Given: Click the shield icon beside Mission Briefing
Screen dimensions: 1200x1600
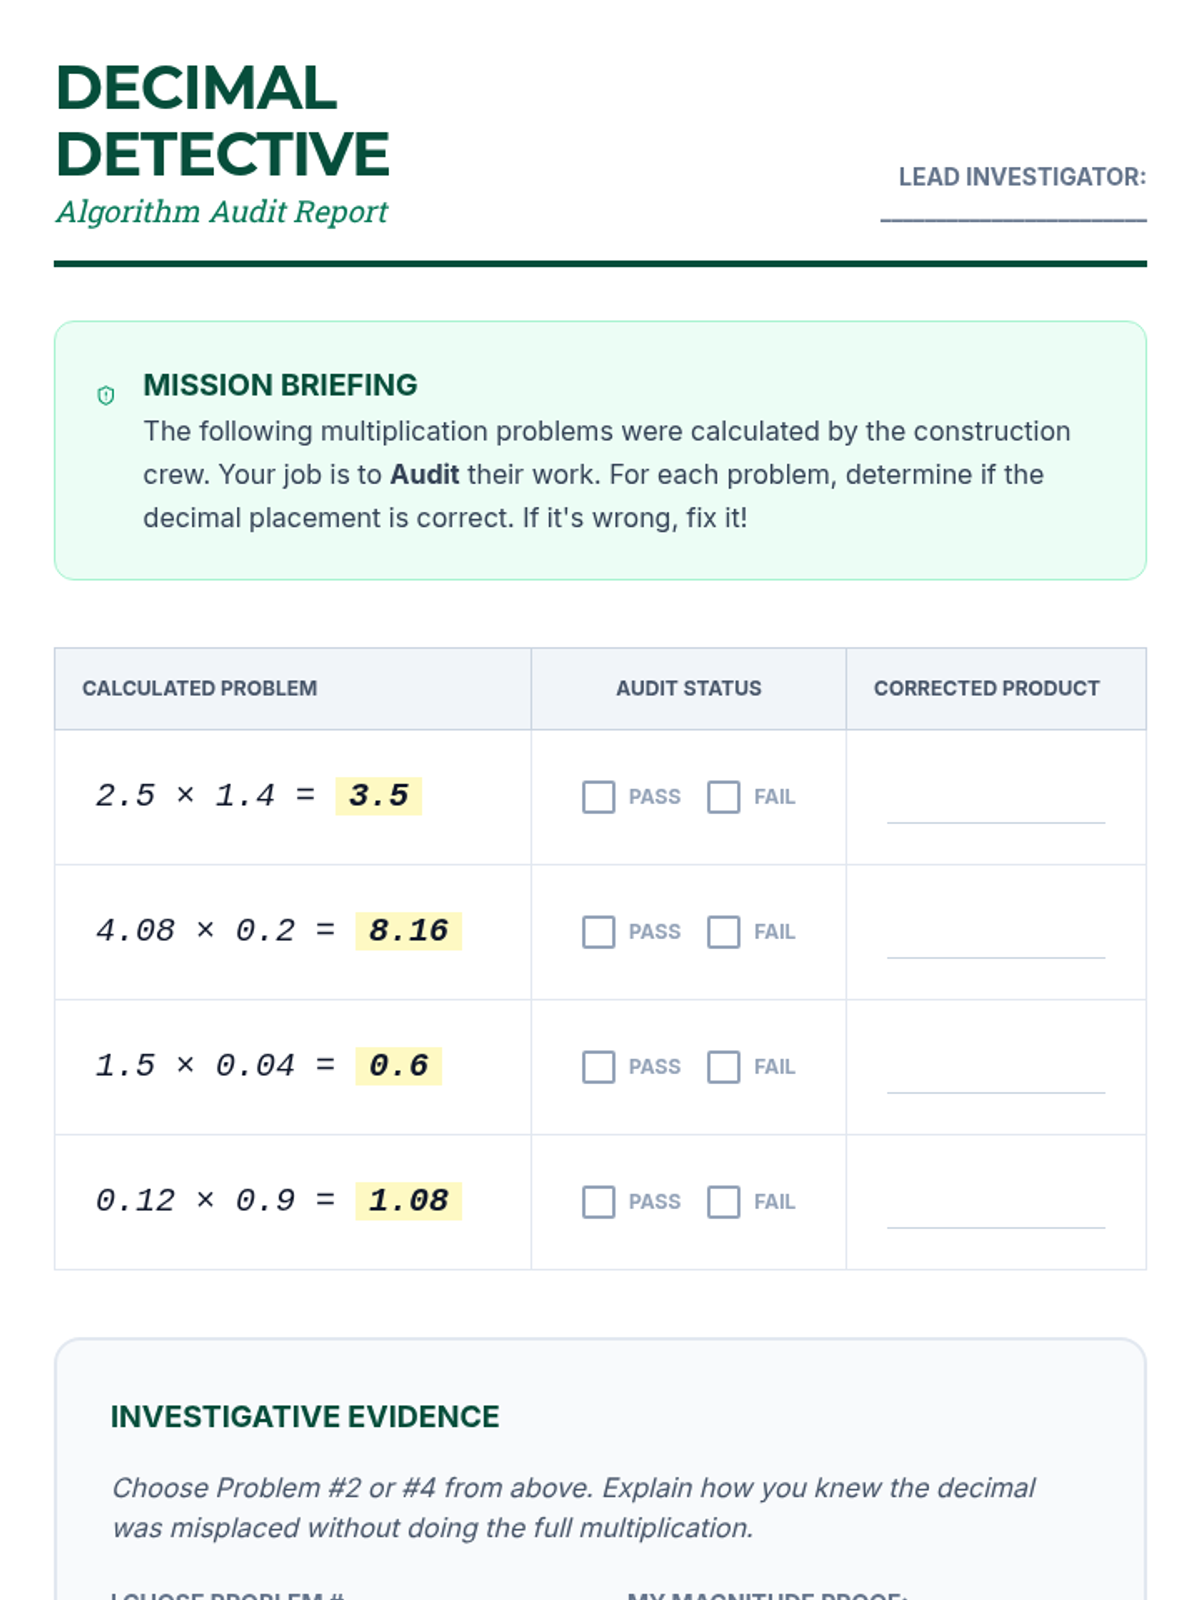Looking at the screenshot, I should pos(106,395).
